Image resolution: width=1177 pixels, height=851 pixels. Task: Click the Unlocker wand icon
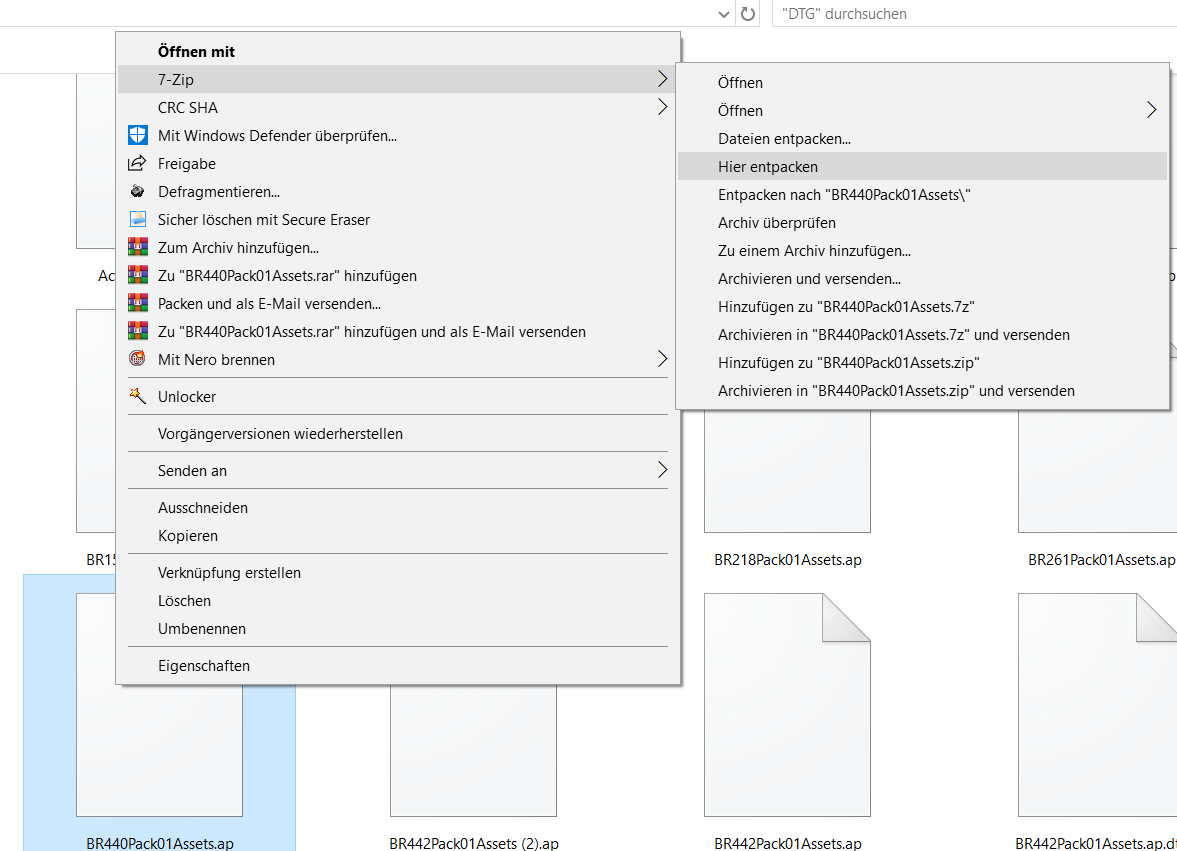137,395
